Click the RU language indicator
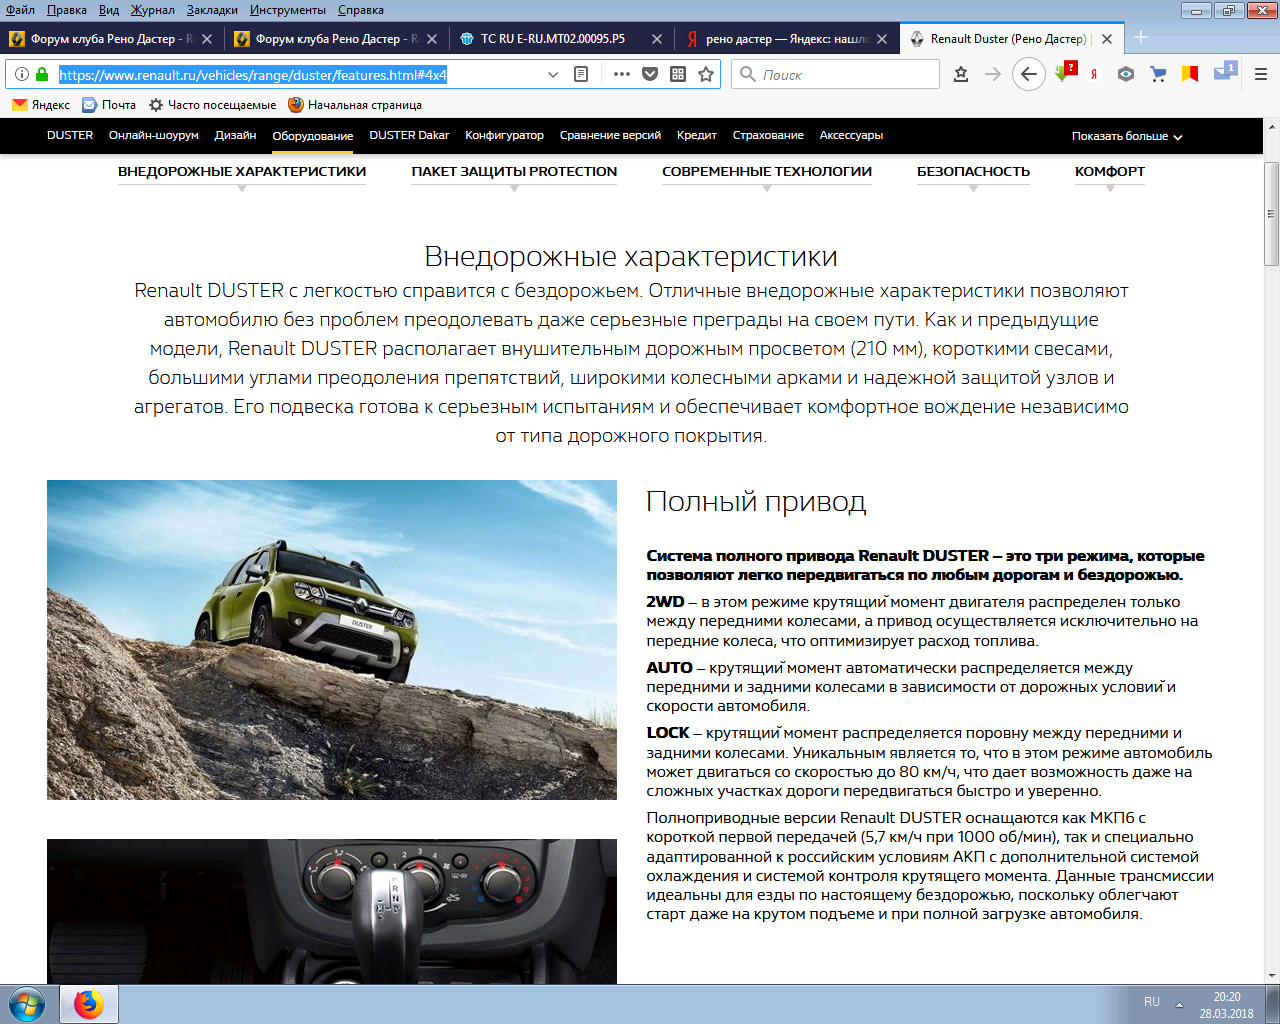Image resolution: width=1280 pixels, height=1024 pixels. 1152,1002
